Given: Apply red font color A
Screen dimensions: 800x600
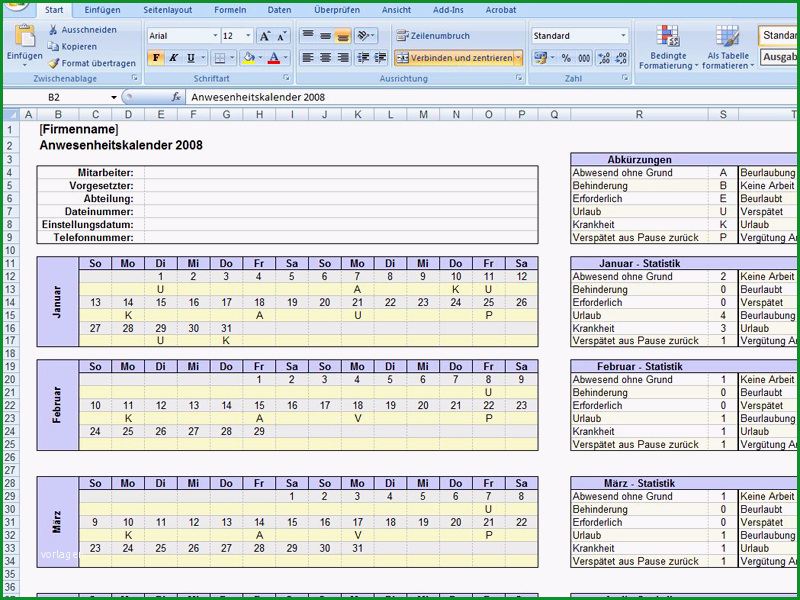Looking at the screenshot, I should point(274,58).
